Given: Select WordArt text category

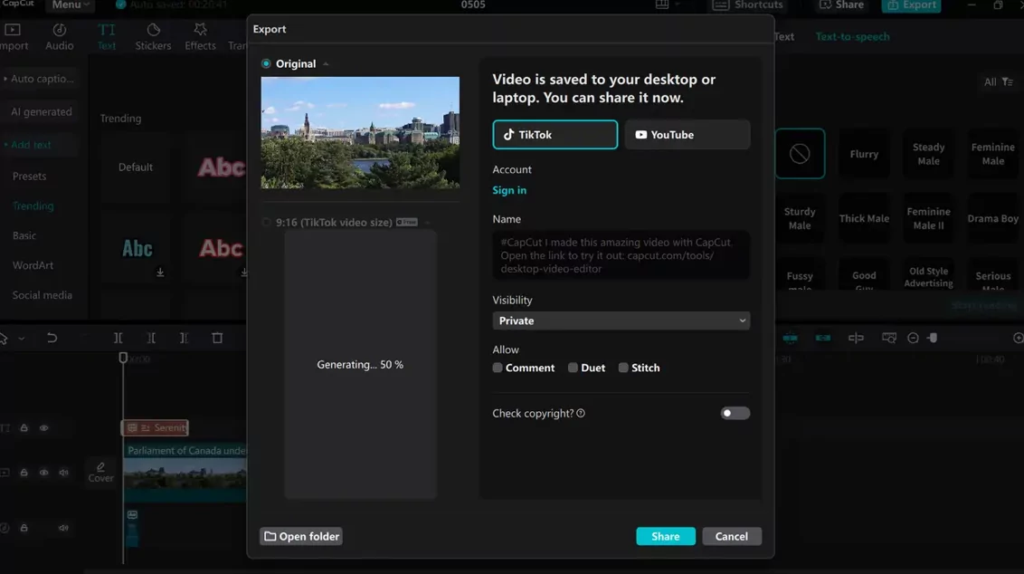Looking at the screenshot, I should pos(33,265).
